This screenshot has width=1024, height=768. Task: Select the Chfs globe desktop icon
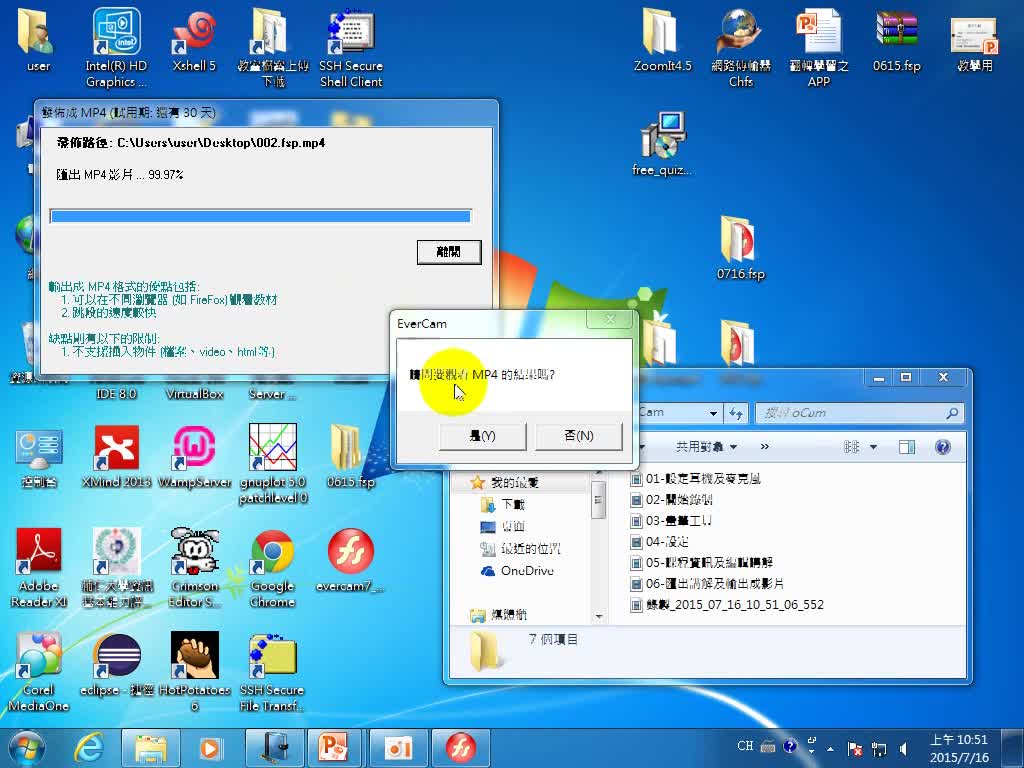click(741, 48)
